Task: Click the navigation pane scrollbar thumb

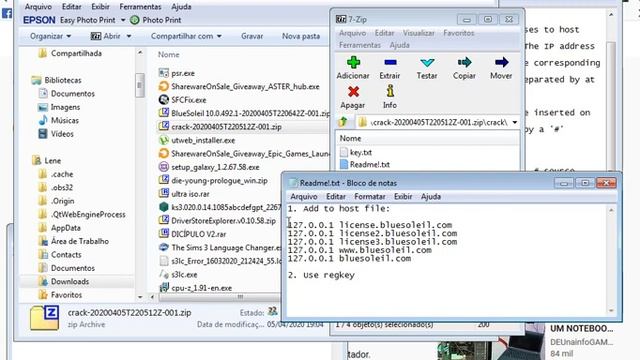Action: tap(140, 85)
